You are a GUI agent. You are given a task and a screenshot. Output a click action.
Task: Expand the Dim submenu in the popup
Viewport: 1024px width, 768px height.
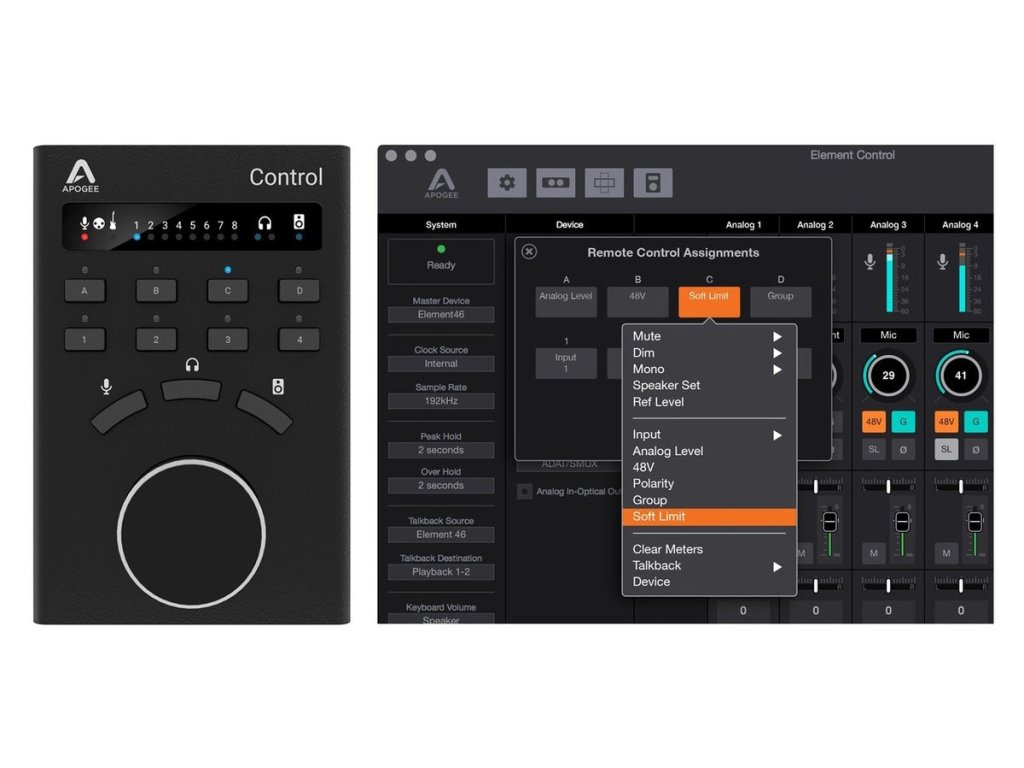point(709,353)
